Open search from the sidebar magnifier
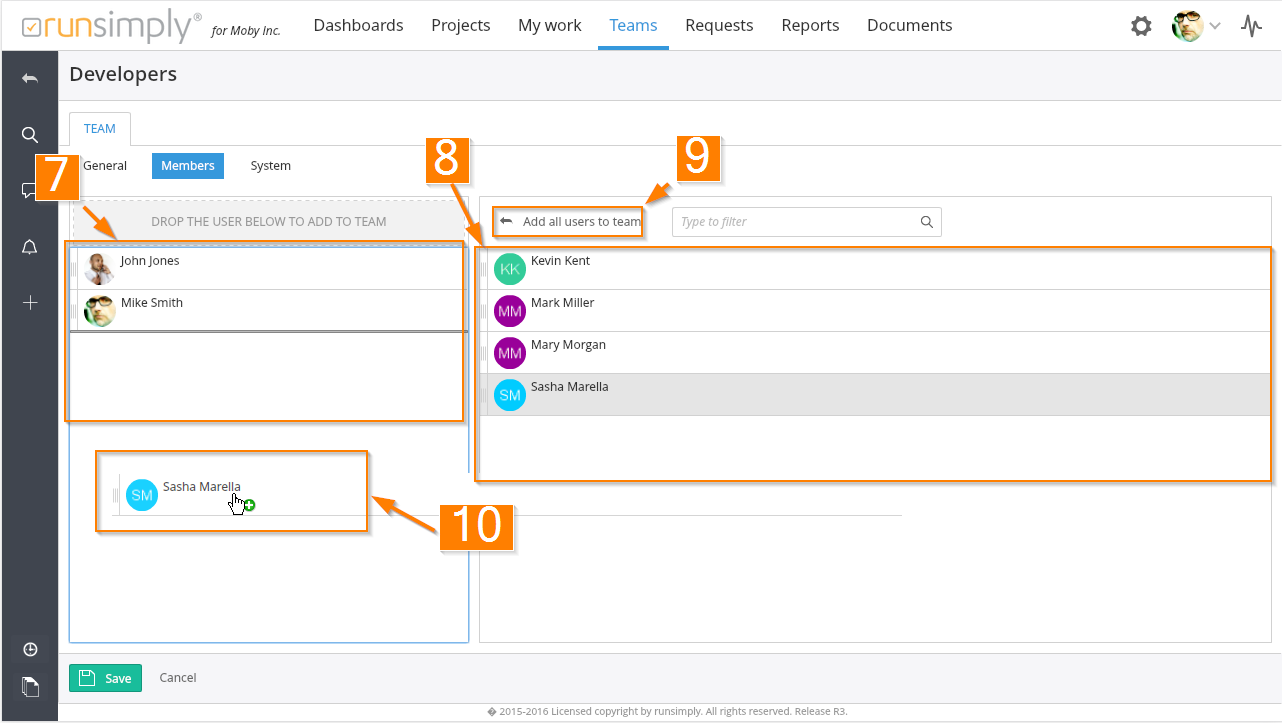 30,135
